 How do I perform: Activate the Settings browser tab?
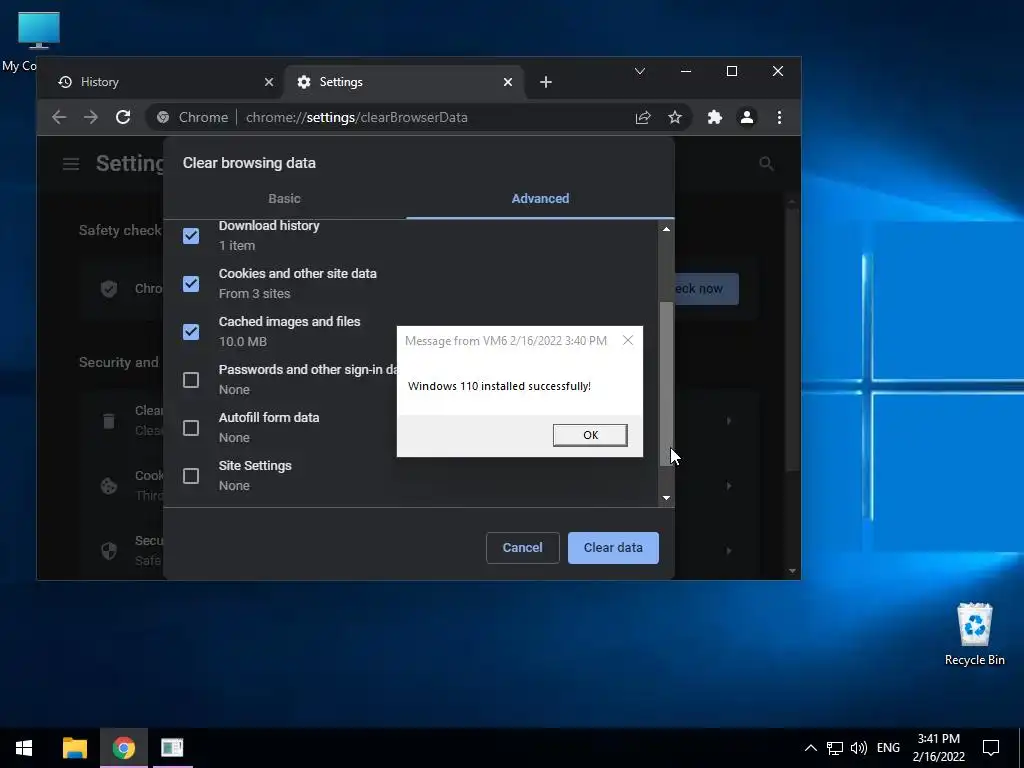coord(404,82)
